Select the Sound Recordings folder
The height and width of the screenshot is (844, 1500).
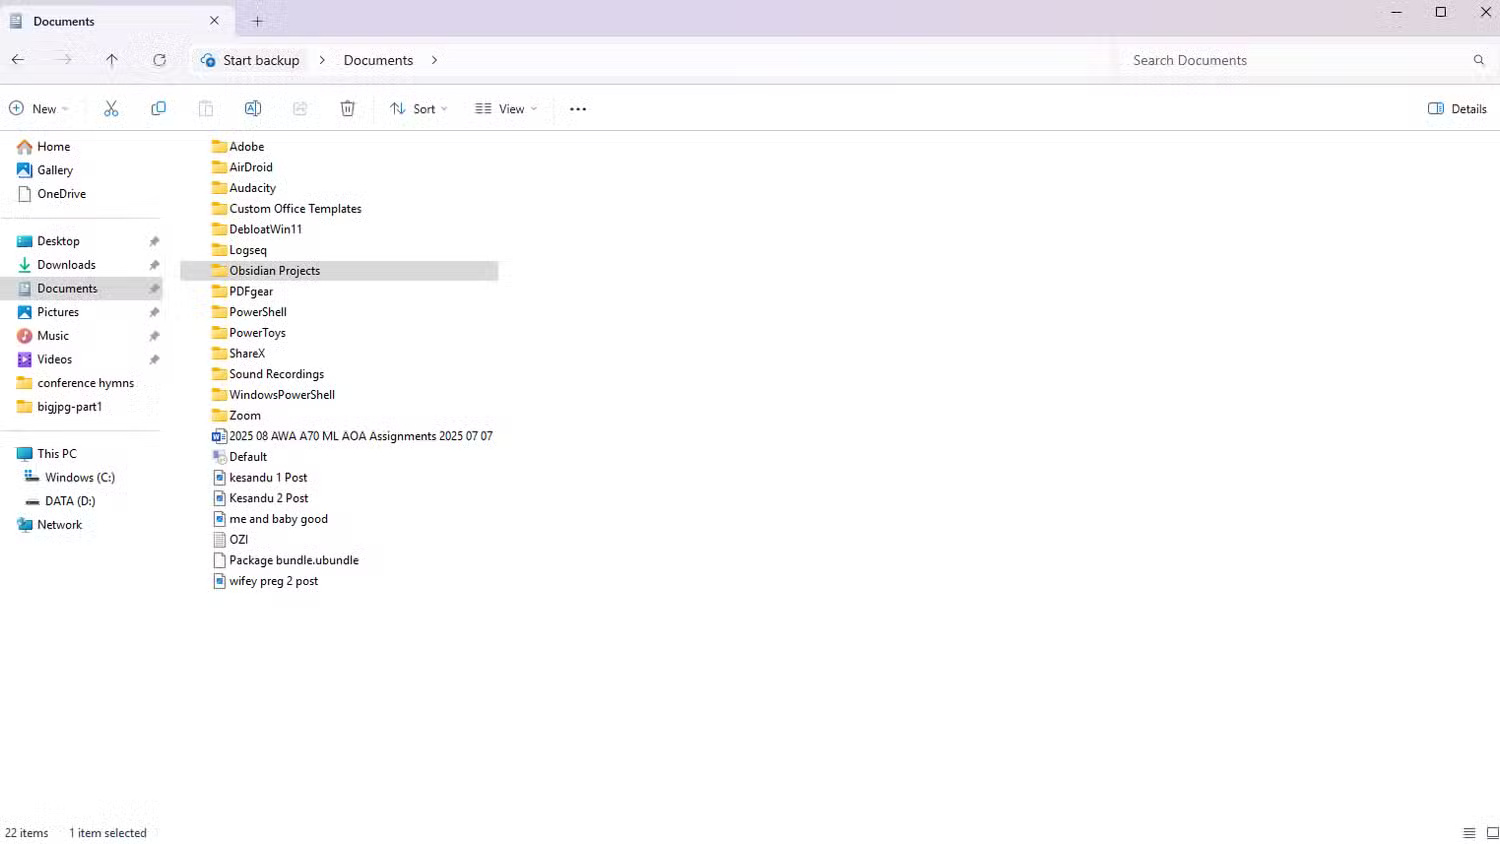pos(276,374)
